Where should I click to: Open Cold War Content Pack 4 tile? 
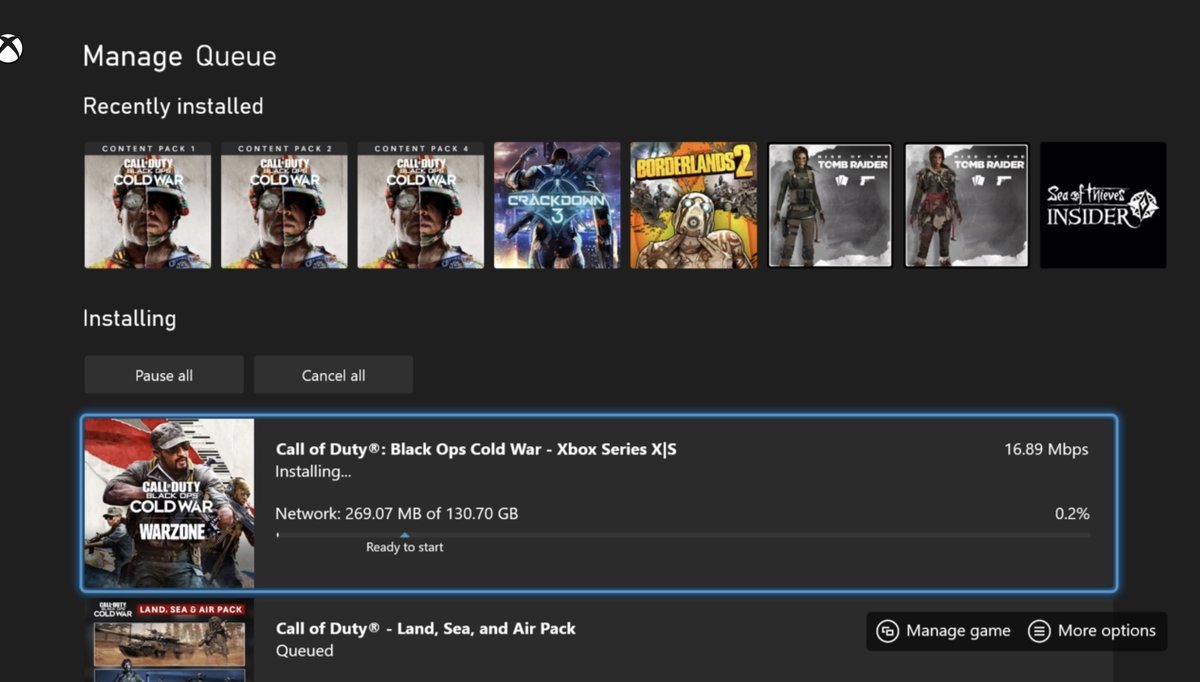click(421, 205)
